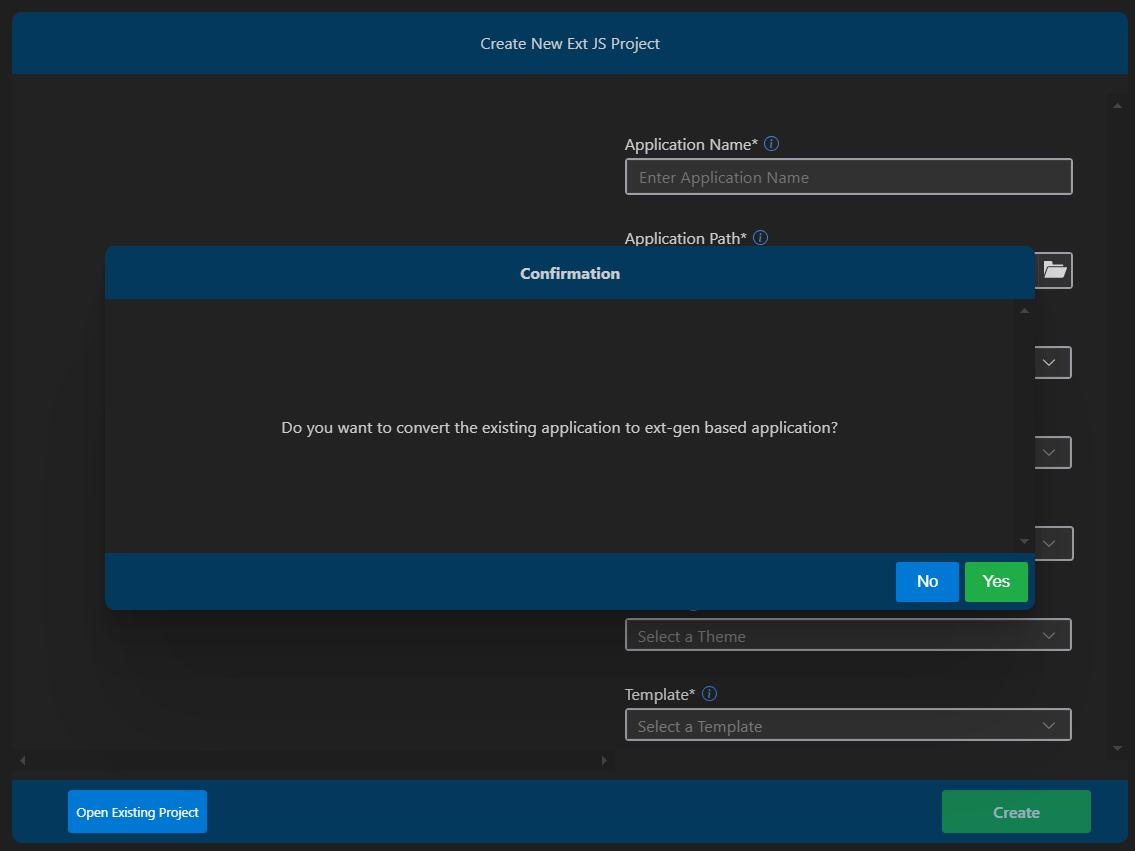
Task: Click the form's horizontal scrollbar left arrow
Action: (x=23, y=761)
